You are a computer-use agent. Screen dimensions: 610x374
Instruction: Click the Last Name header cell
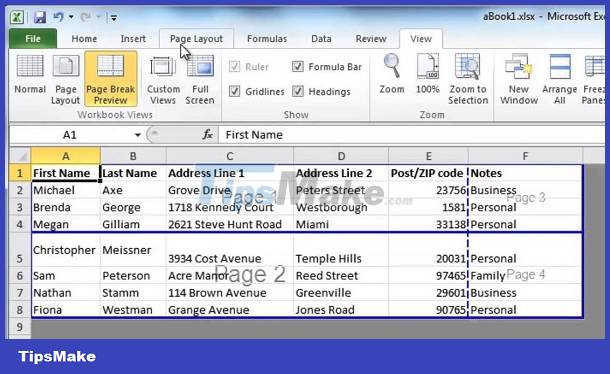133,173
